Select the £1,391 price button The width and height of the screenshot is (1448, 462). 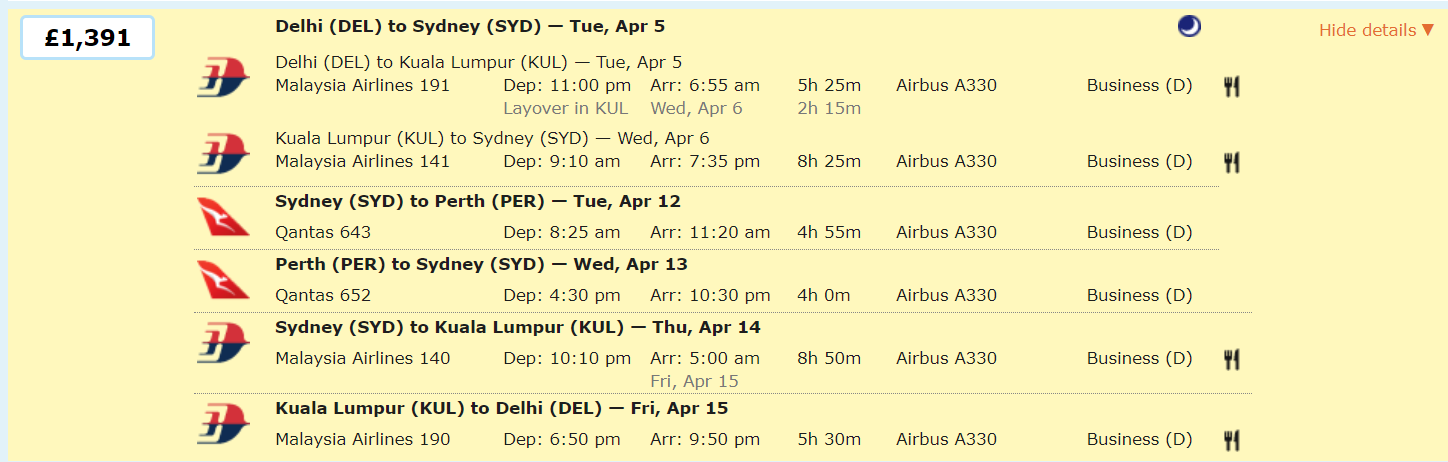pos(88,38)
